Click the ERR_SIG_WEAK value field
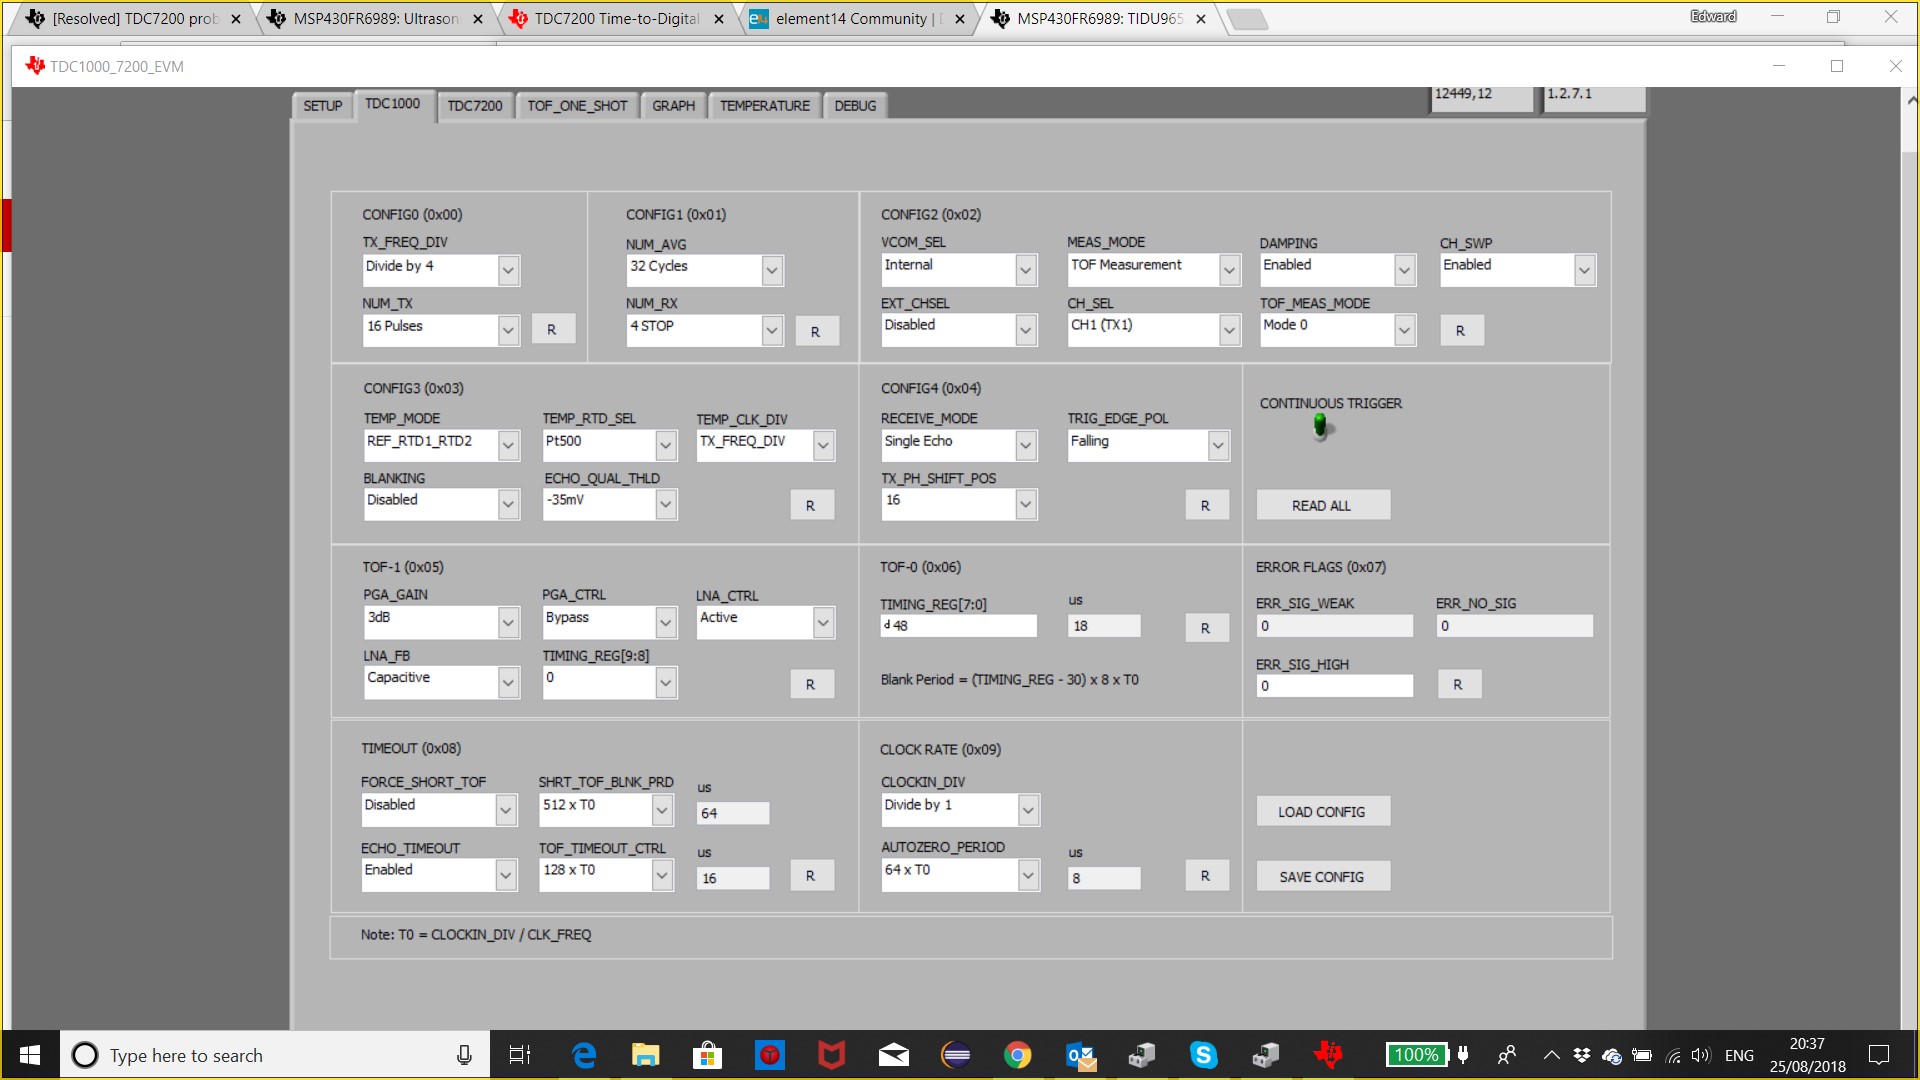 (1335, 625)
